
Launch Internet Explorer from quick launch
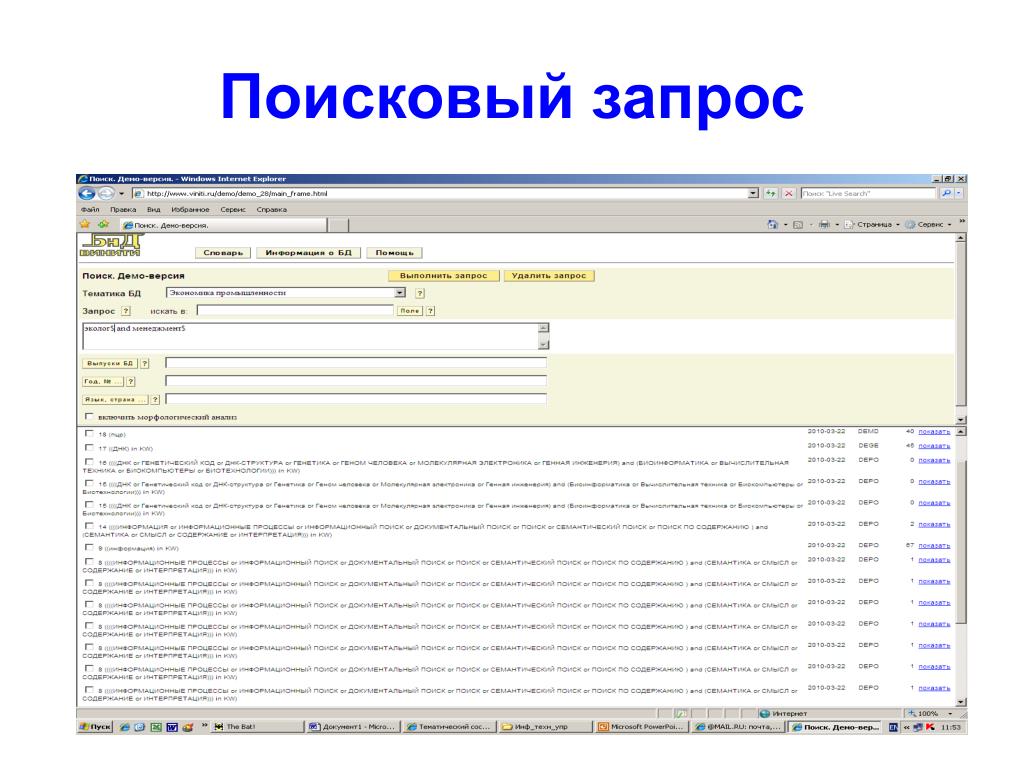125,727
